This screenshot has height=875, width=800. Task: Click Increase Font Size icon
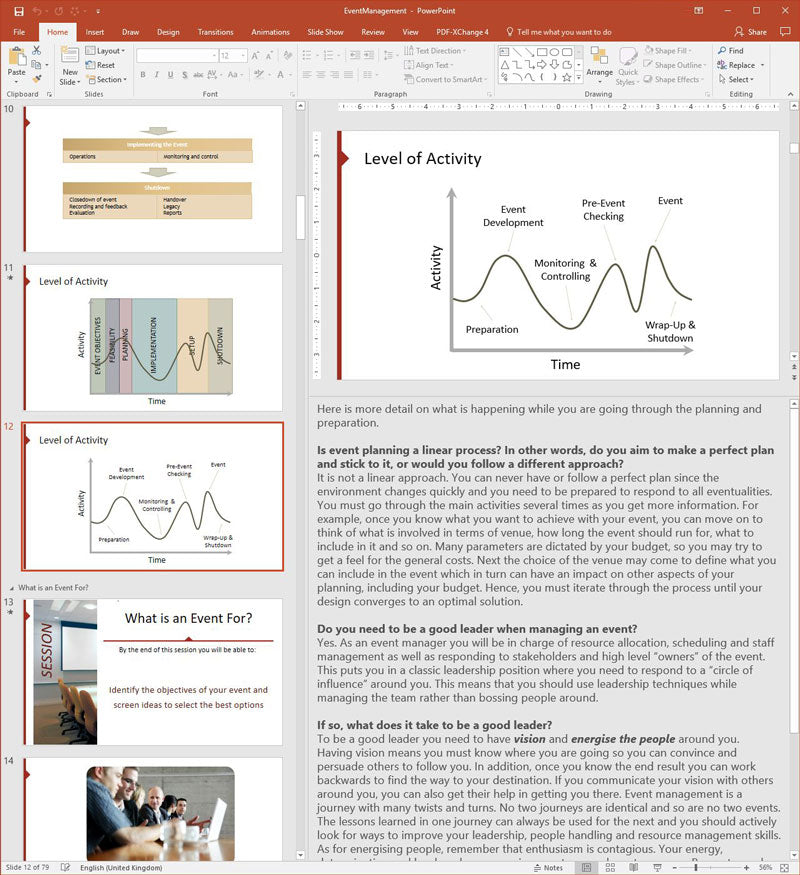pos(255,55)
